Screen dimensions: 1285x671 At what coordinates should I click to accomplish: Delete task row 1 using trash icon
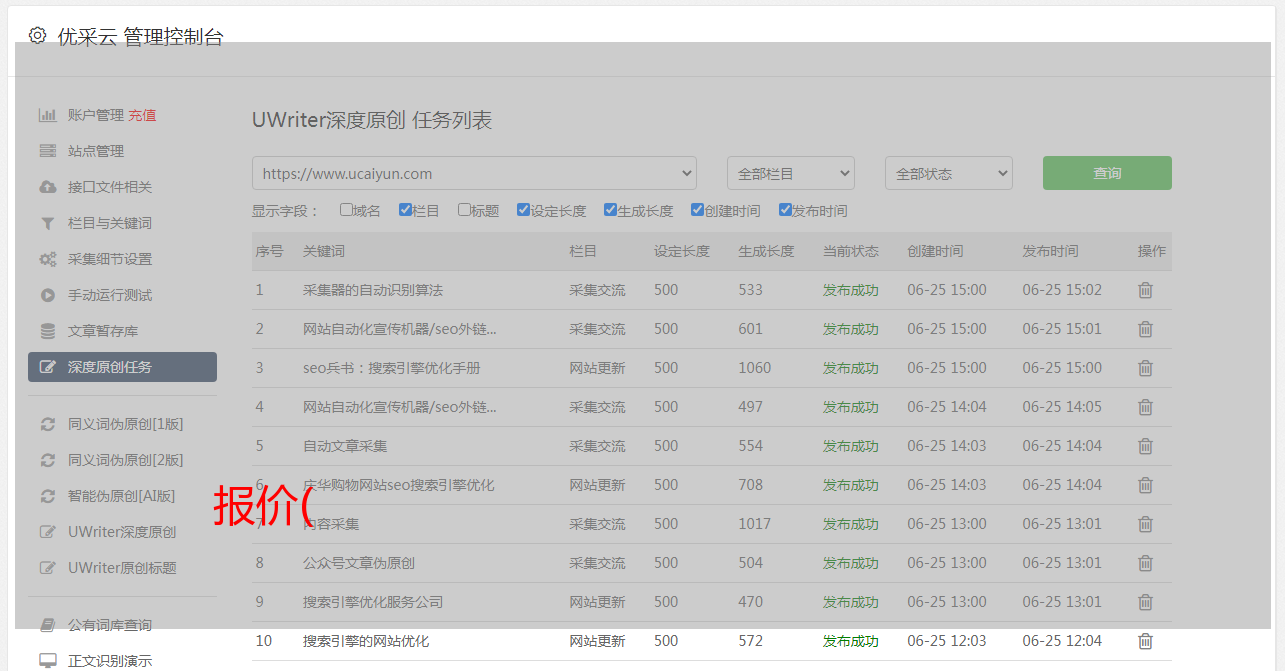click(x=1145, y=290)
